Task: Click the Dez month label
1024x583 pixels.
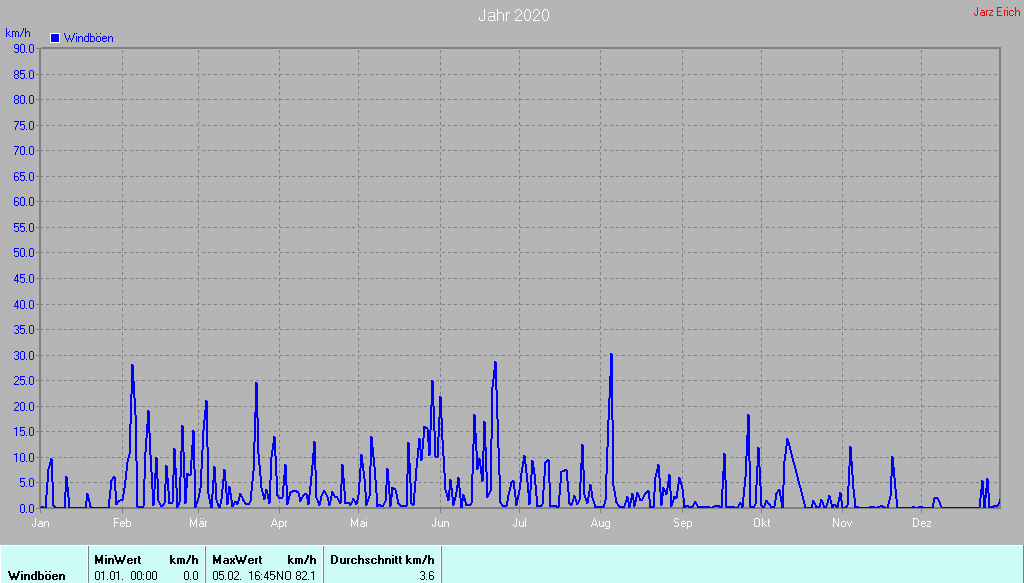Action: click(922, 523)
